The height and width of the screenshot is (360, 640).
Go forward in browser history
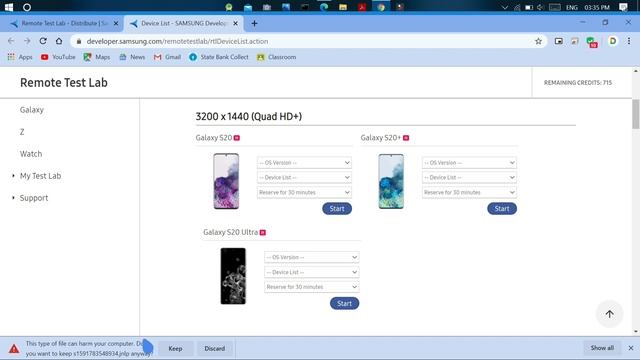pos(27,41)
